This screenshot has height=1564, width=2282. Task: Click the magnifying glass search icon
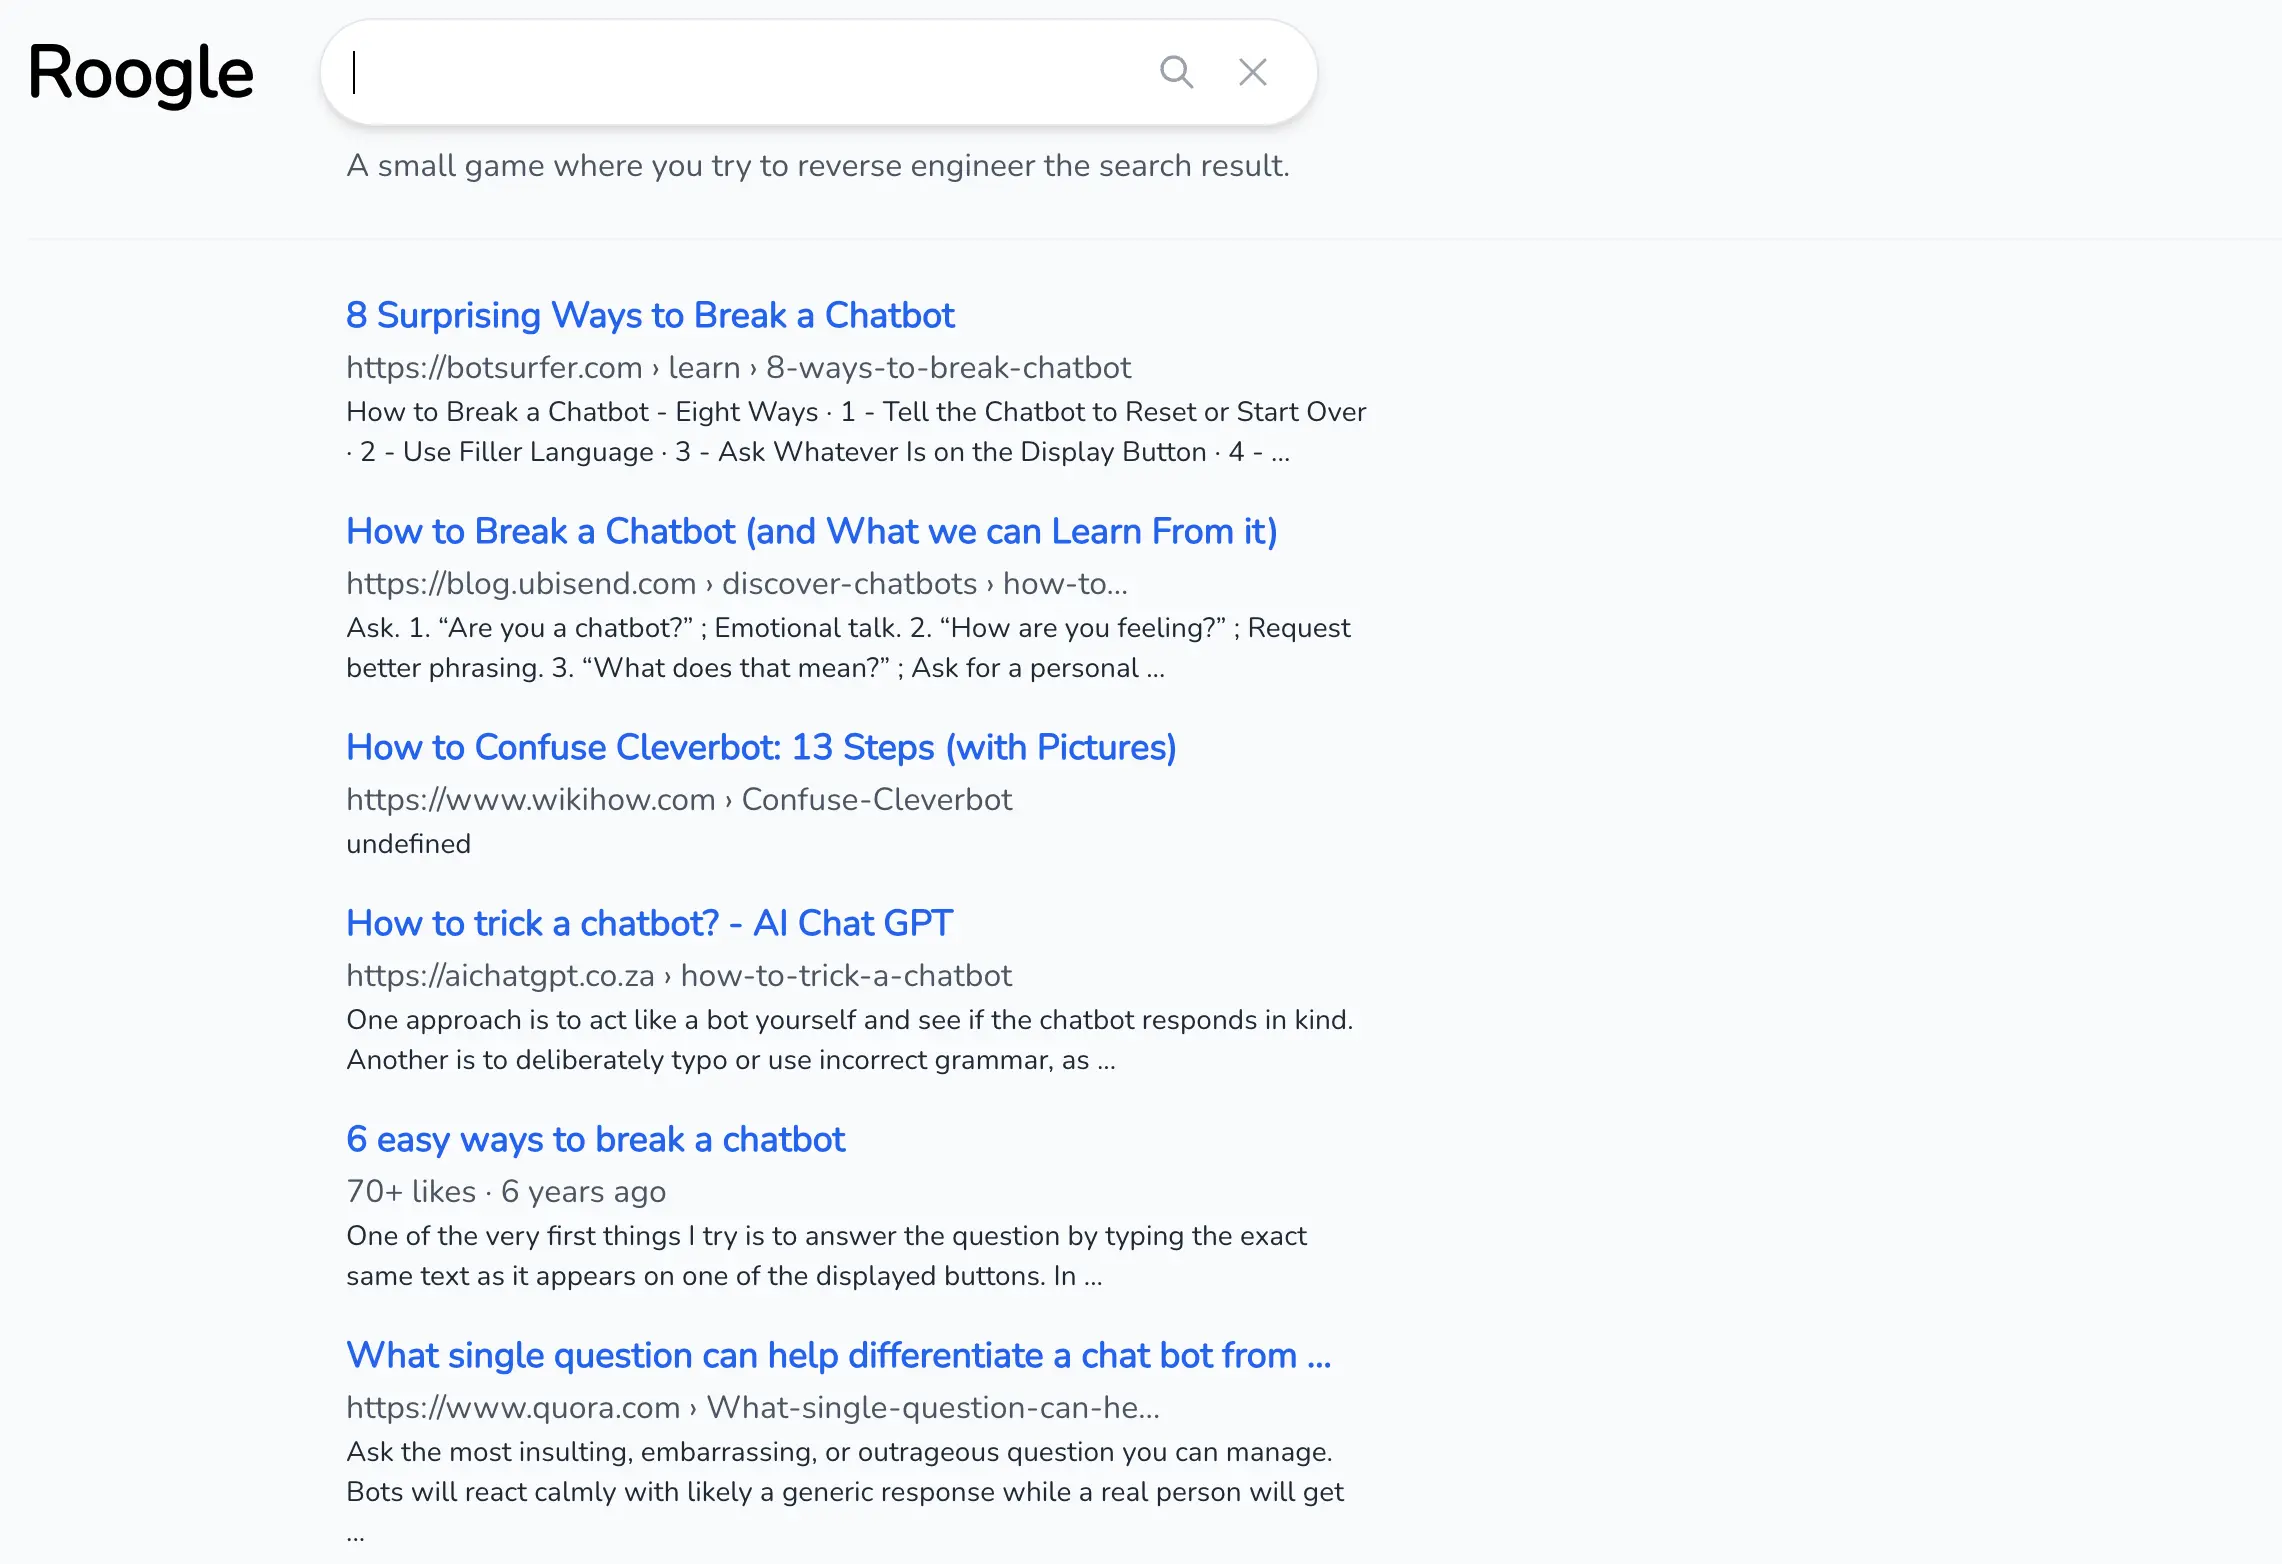[x=1176, y=72]
